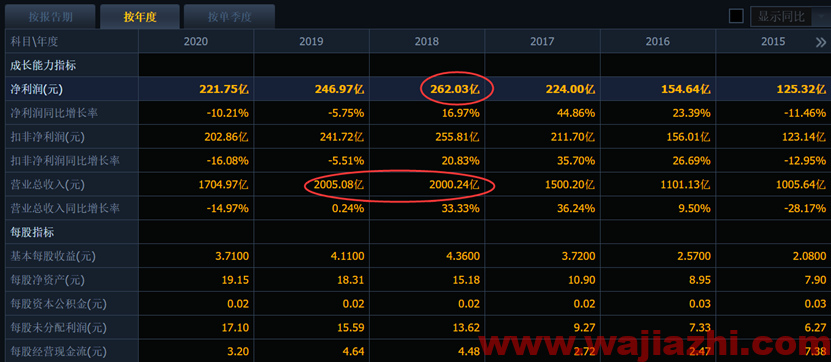Viewport: 831px width, 362px height.
Task: Click the 2018 column header
Action: click(x=427, y=41)
